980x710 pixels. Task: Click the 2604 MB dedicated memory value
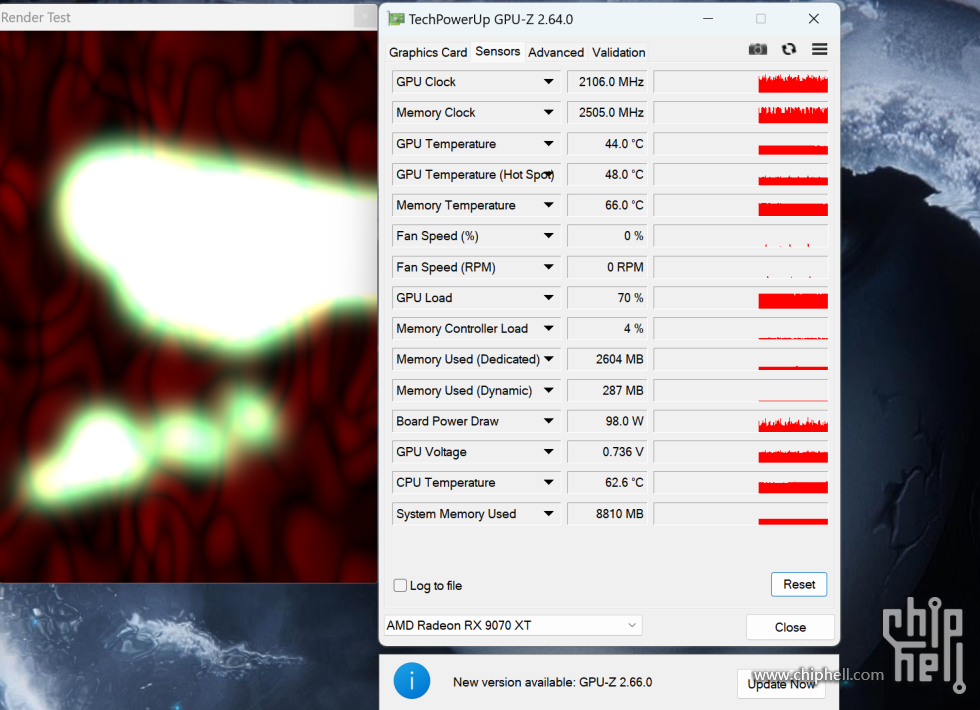[x=608, y=359]
